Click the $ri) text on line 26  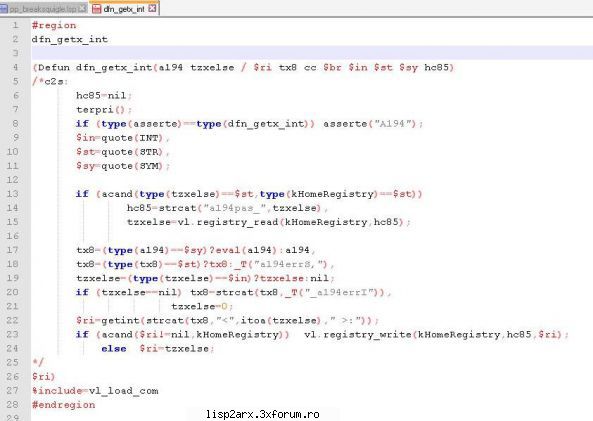point(43,376)
